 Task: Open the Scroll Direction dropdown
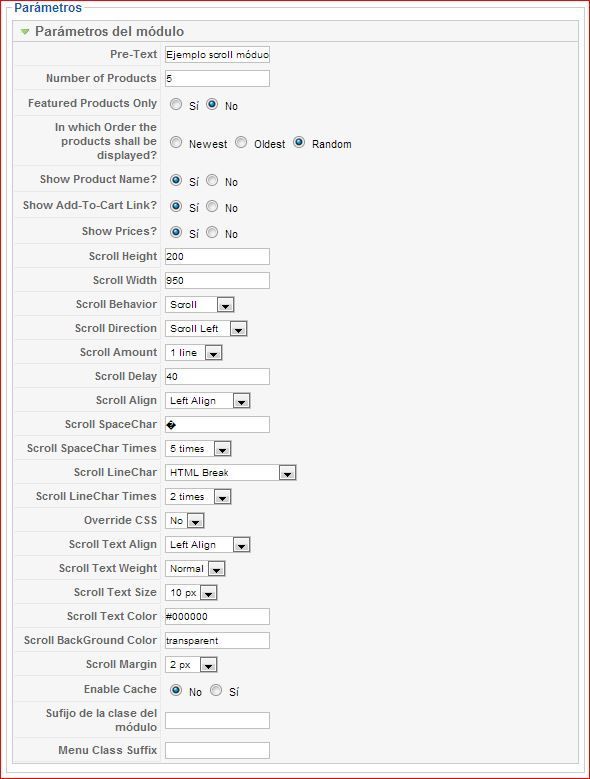pos(206,328)
